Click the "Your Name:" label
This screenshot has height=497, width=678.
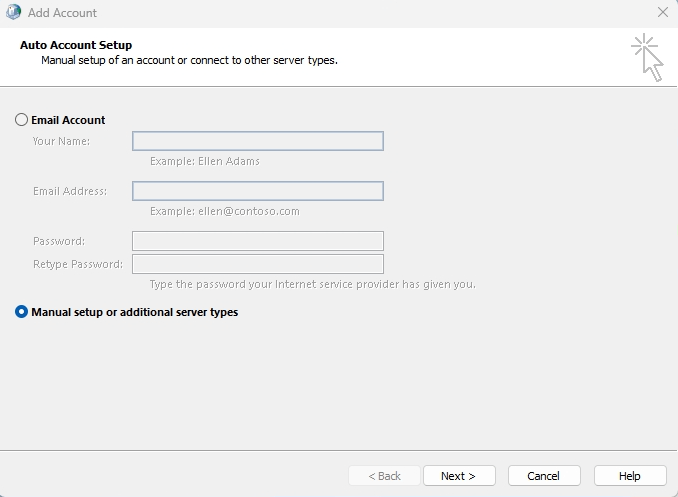pyautogui.click(x=61, y=141)
